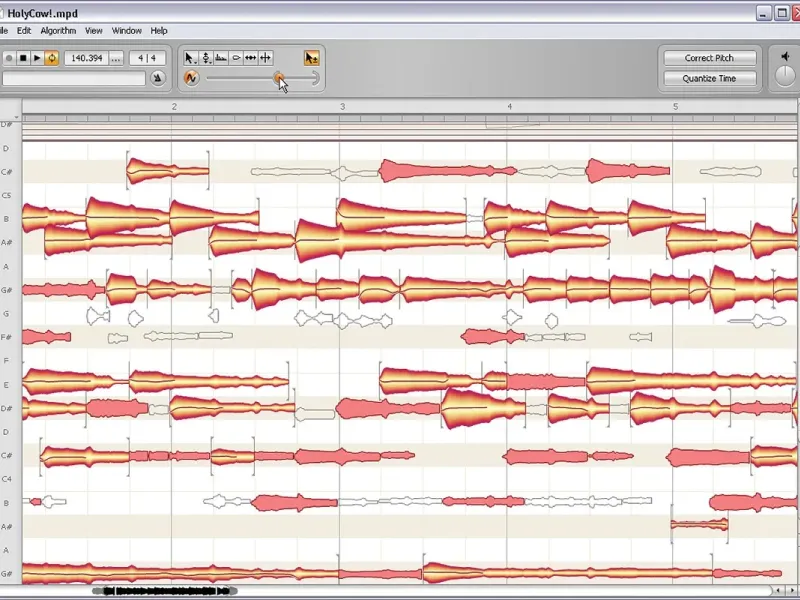Click the speaker volume icon
The width and height of the screenshot is (800, 600).
785,57
